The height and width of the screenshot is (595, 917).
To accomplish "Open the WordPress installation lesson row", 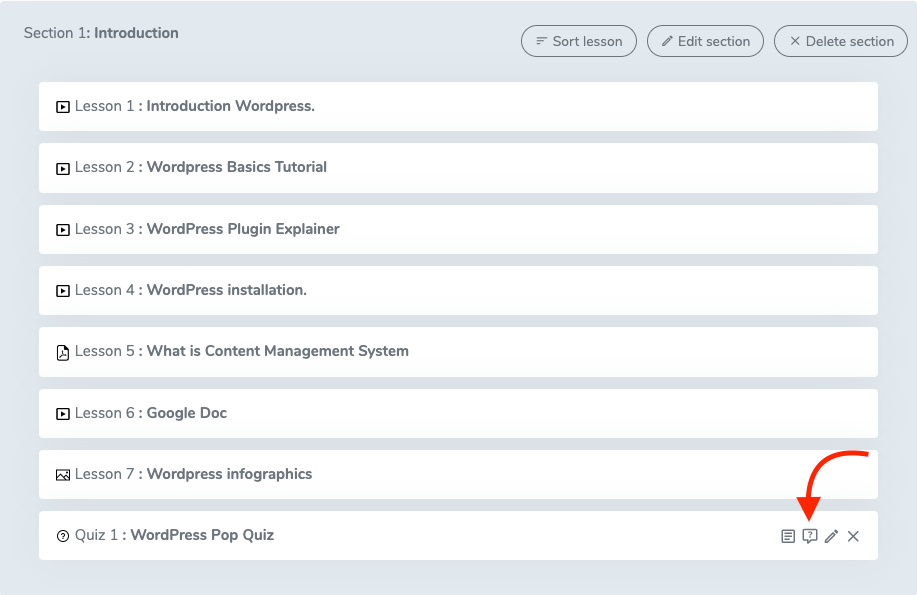I will click(x=226, y=290).
